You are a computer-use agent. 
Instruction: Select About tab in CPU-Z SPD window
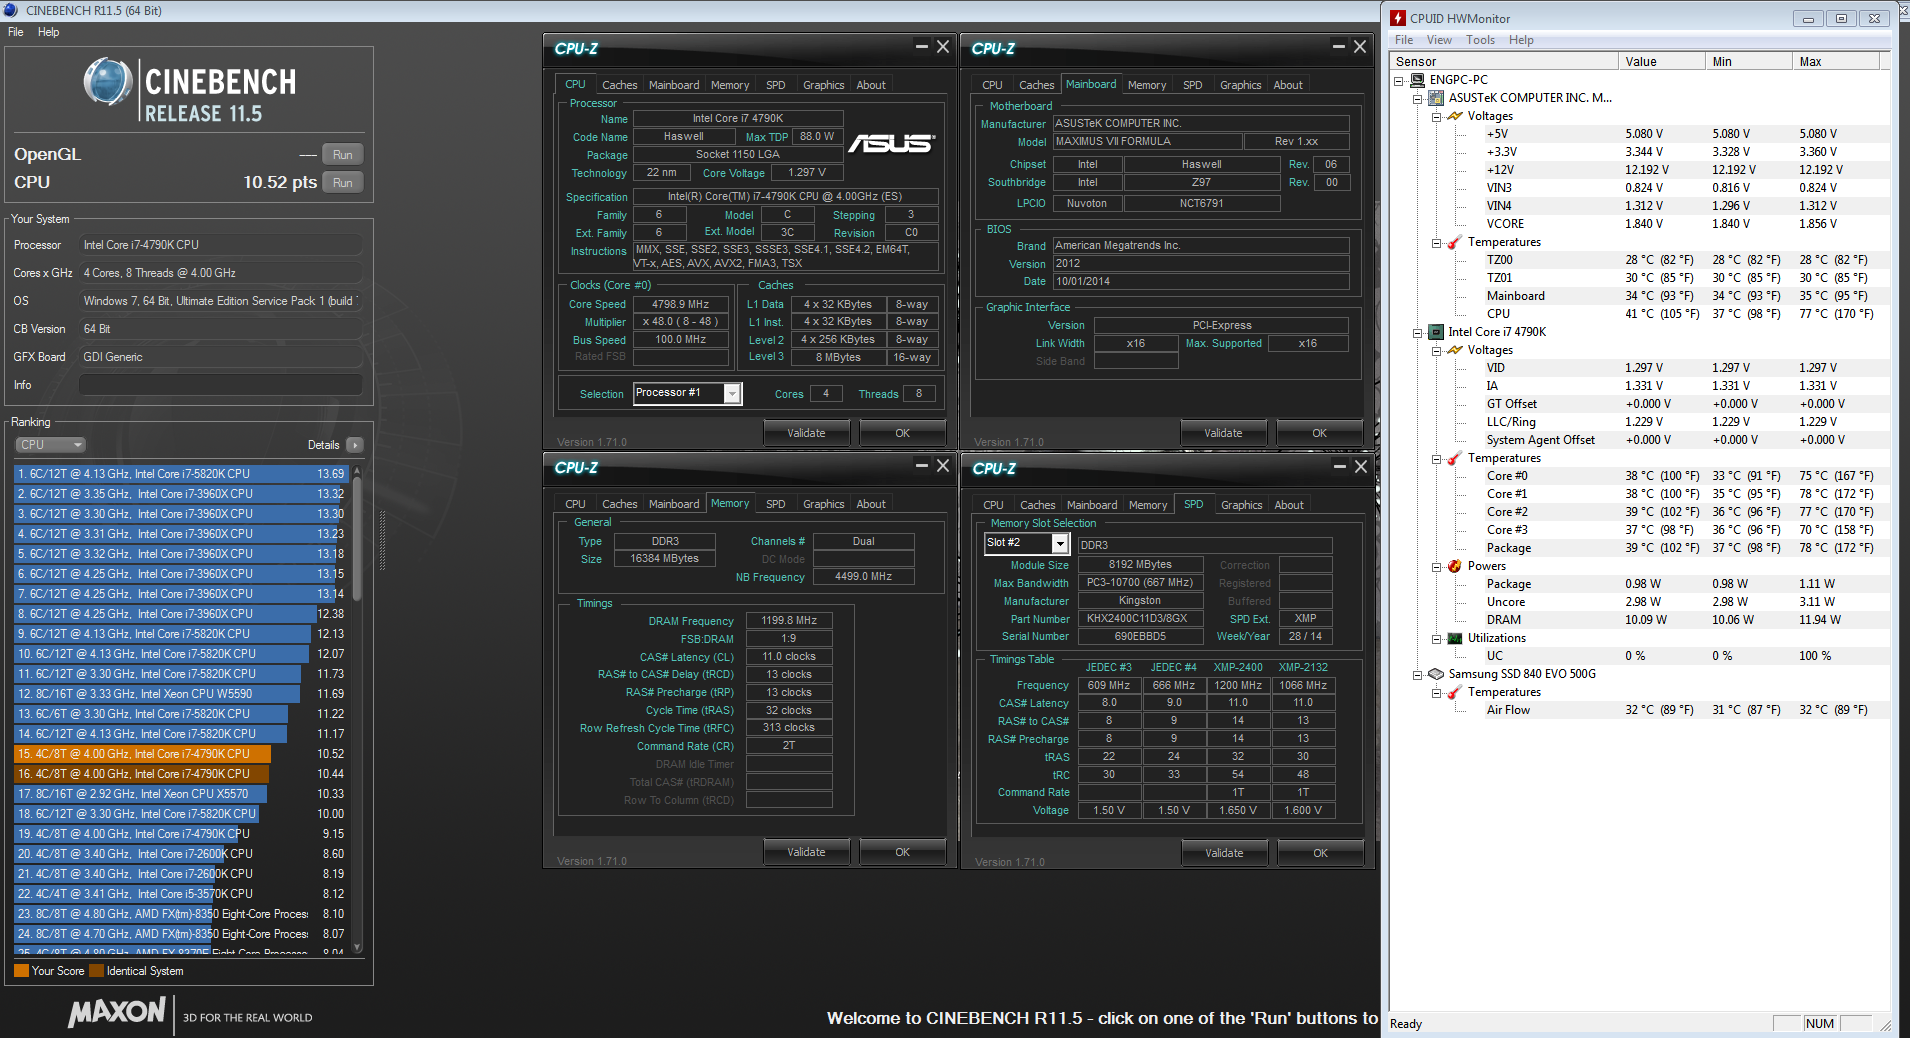click(x=1289, y=505)
